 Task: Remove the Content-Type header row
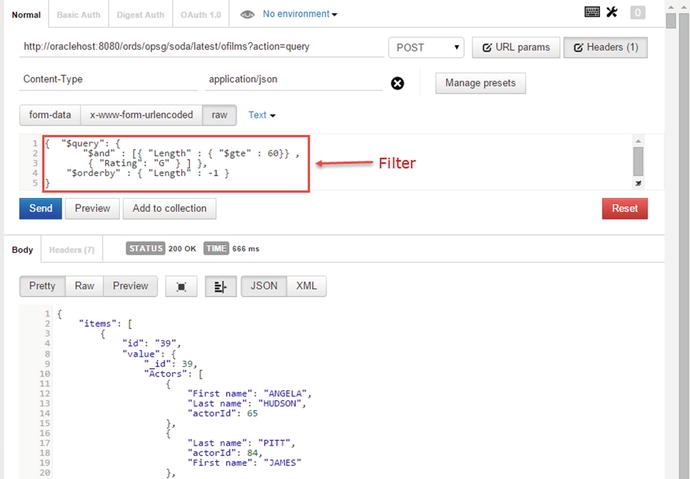click(397, 83)
